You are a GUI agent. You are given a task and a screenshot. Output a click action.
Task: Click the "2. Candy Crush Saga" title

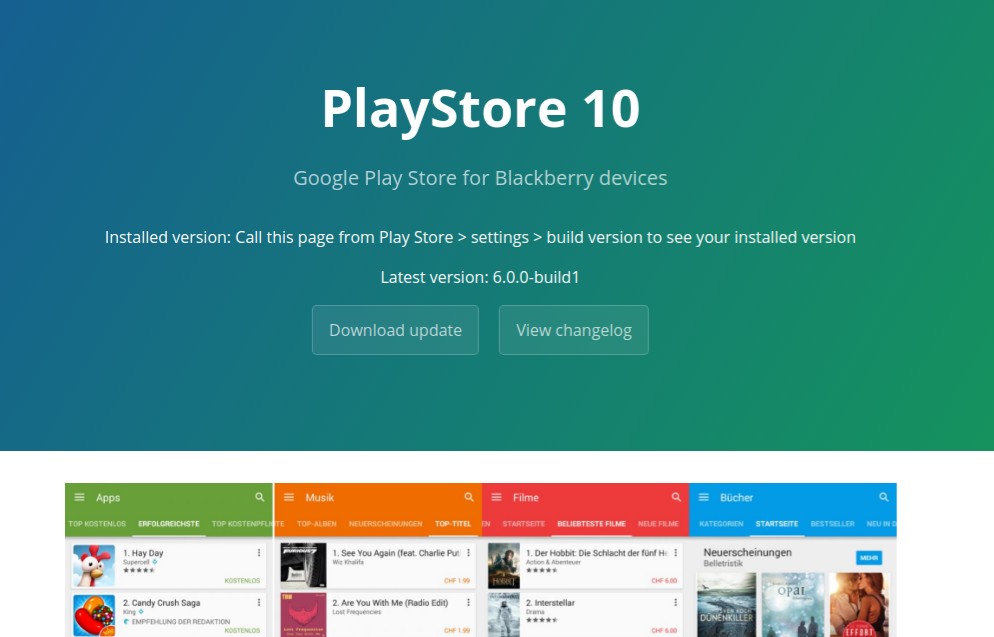(x=162, y=602)
